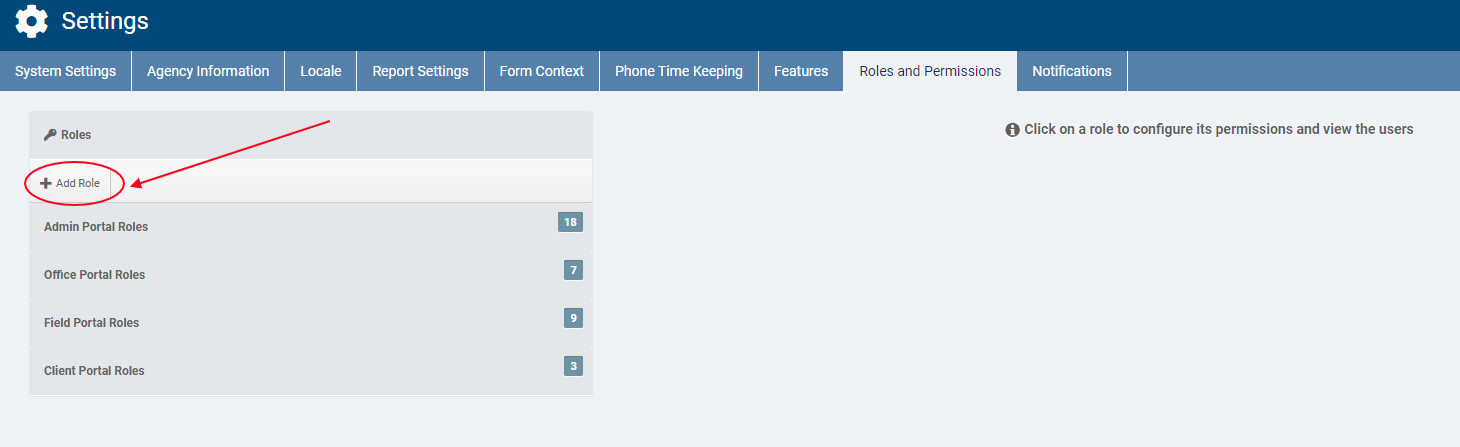
Task: Click the Roles and Permissions tab
Action: [x=930, y=71]
